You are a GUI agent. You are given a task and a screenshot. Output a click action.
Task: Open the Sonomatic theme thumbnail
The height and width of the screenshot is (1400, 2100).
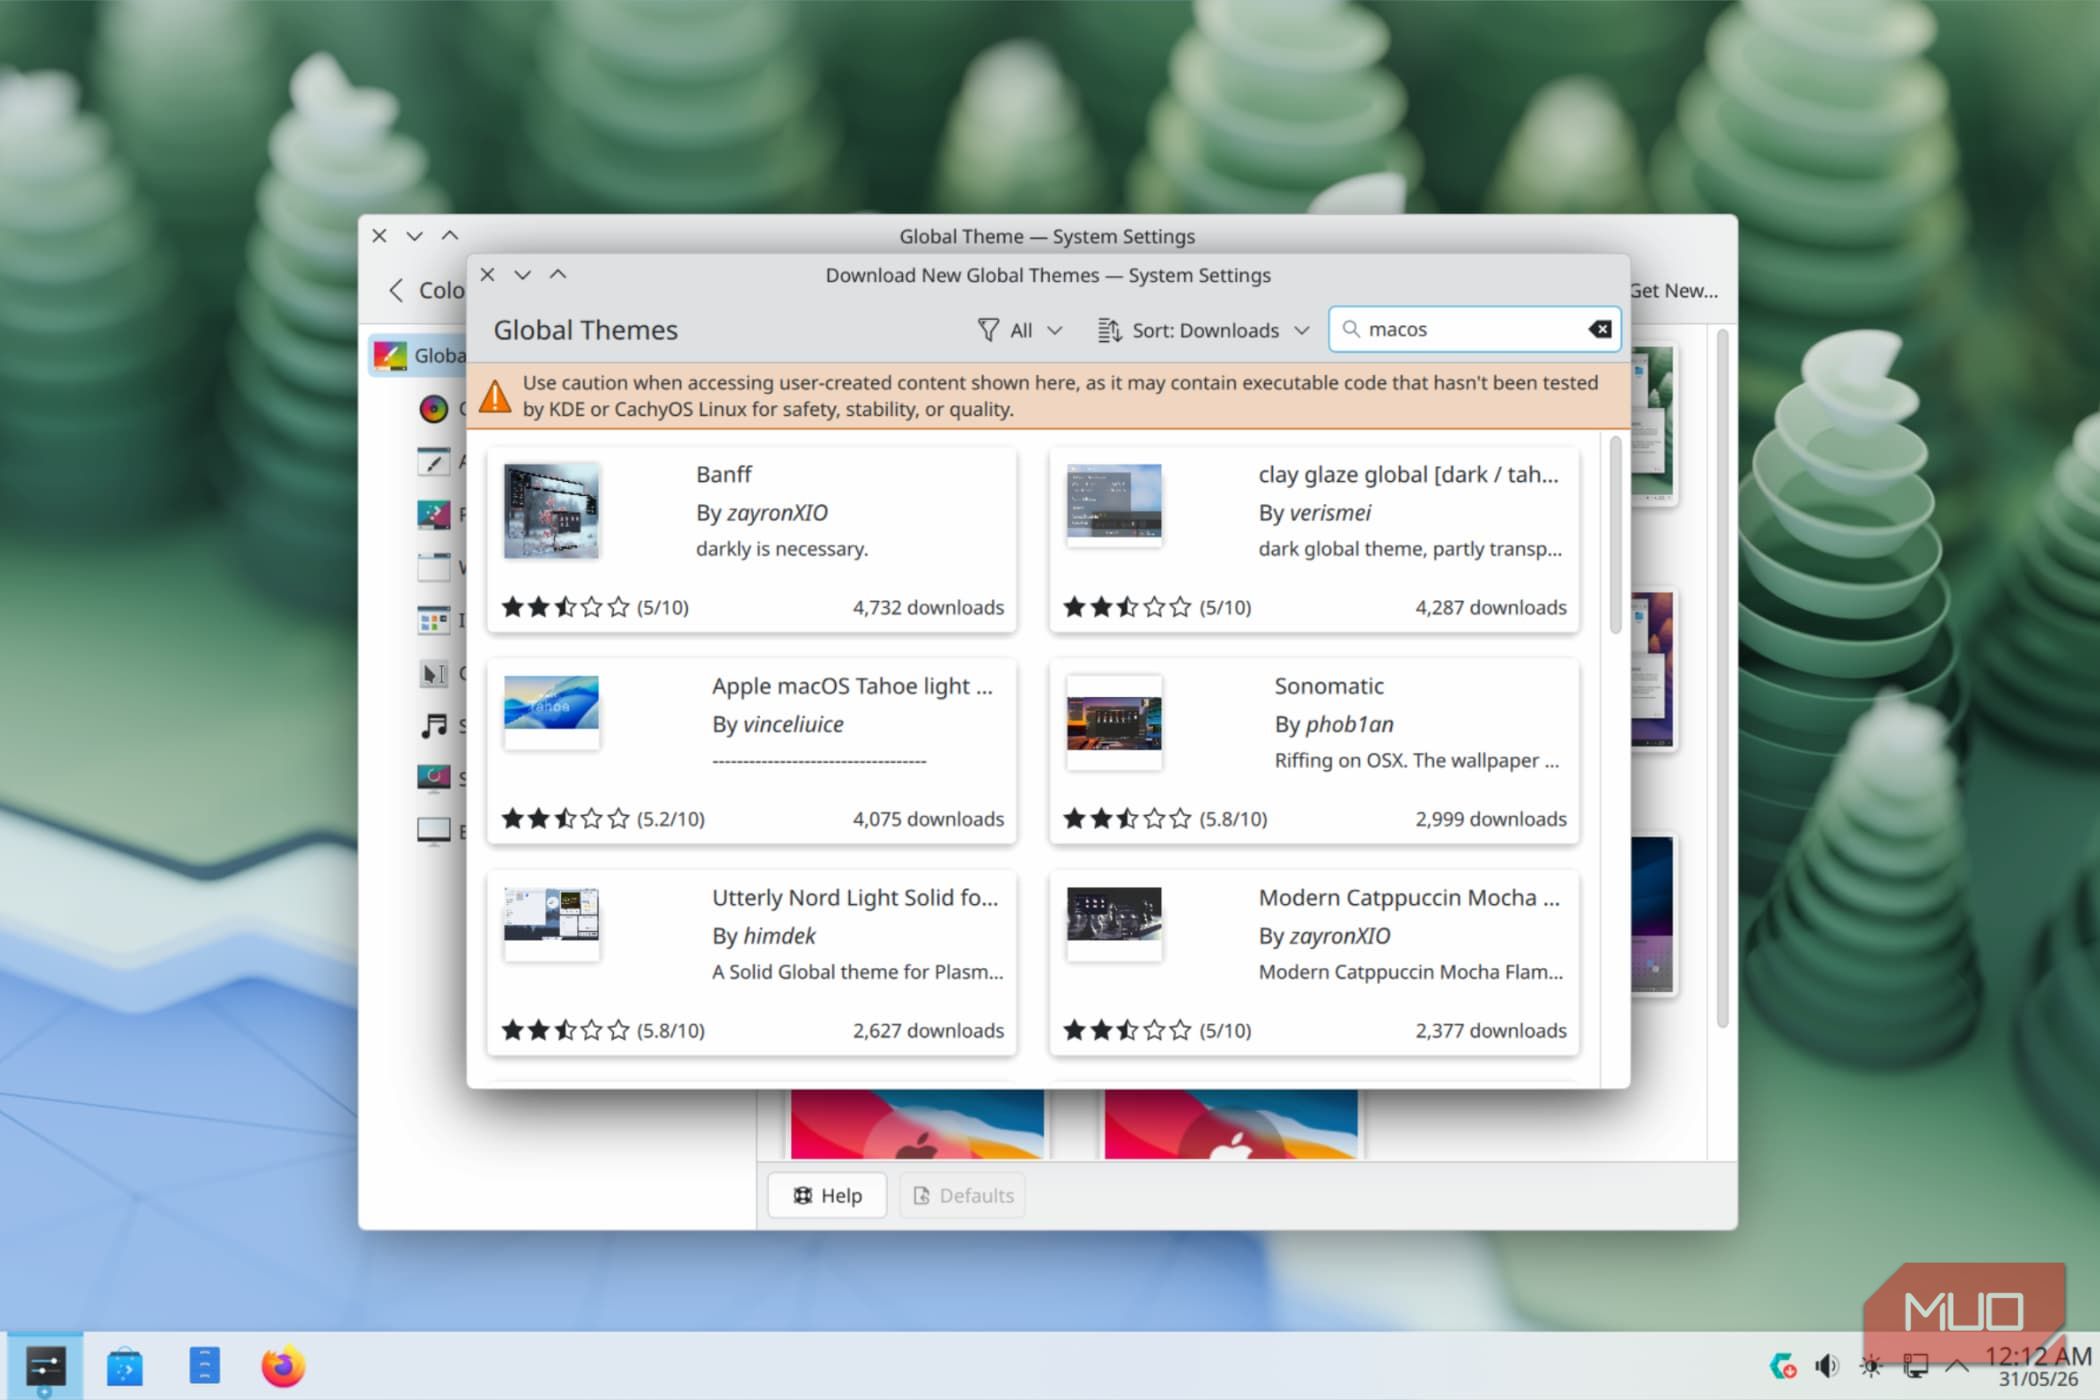1114,723
